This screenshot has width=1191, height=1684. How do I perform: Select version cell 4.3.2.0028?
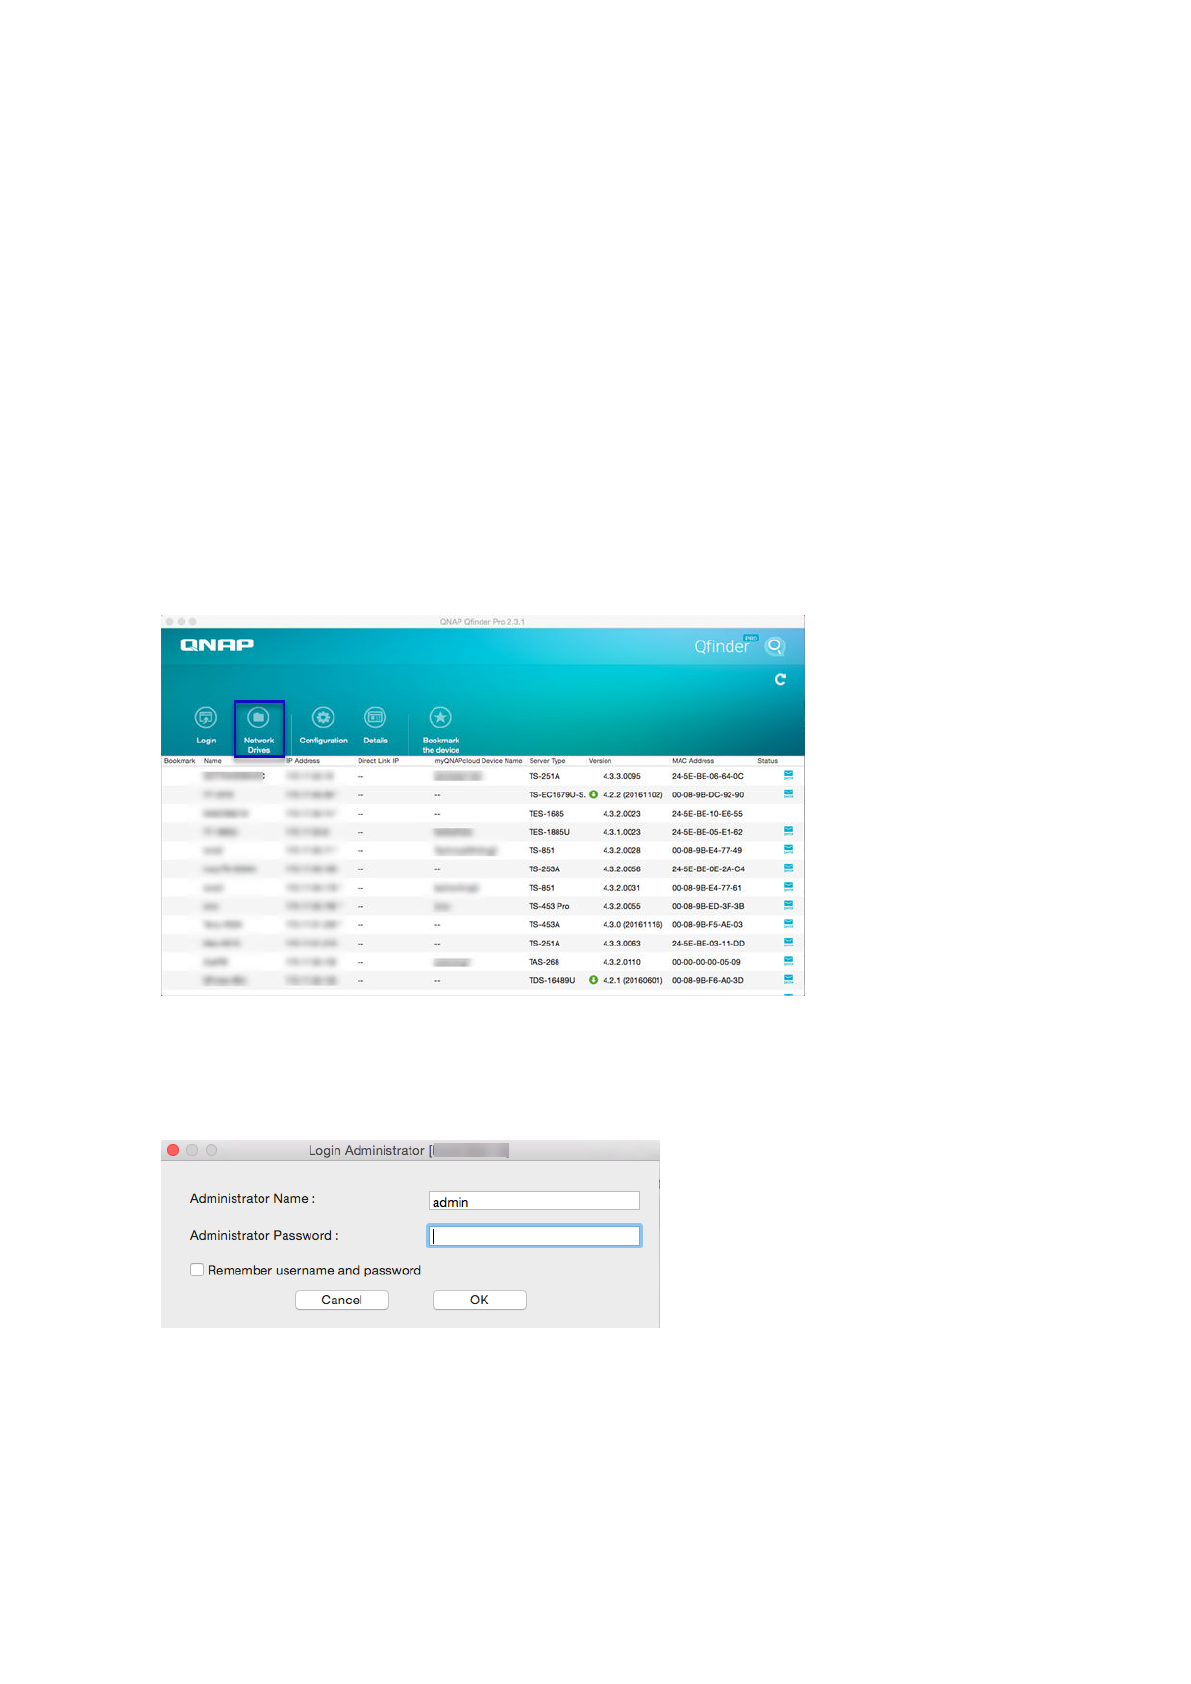click(x=622, y=851)
